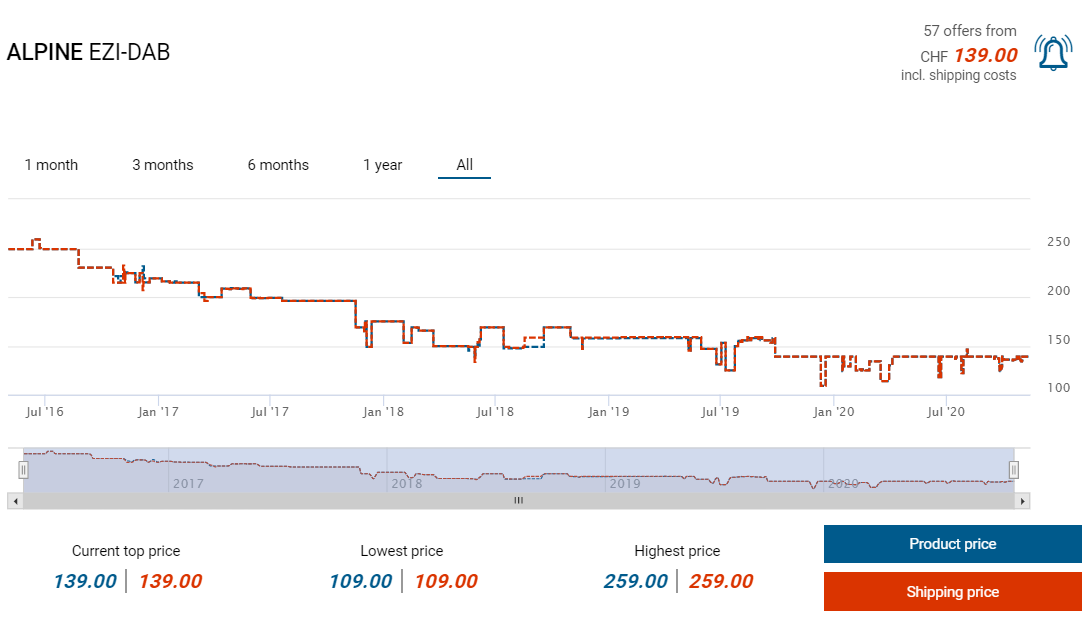Click the 2017 section in the navigator
Viewport: 1089px width, 617px height.
187,483
